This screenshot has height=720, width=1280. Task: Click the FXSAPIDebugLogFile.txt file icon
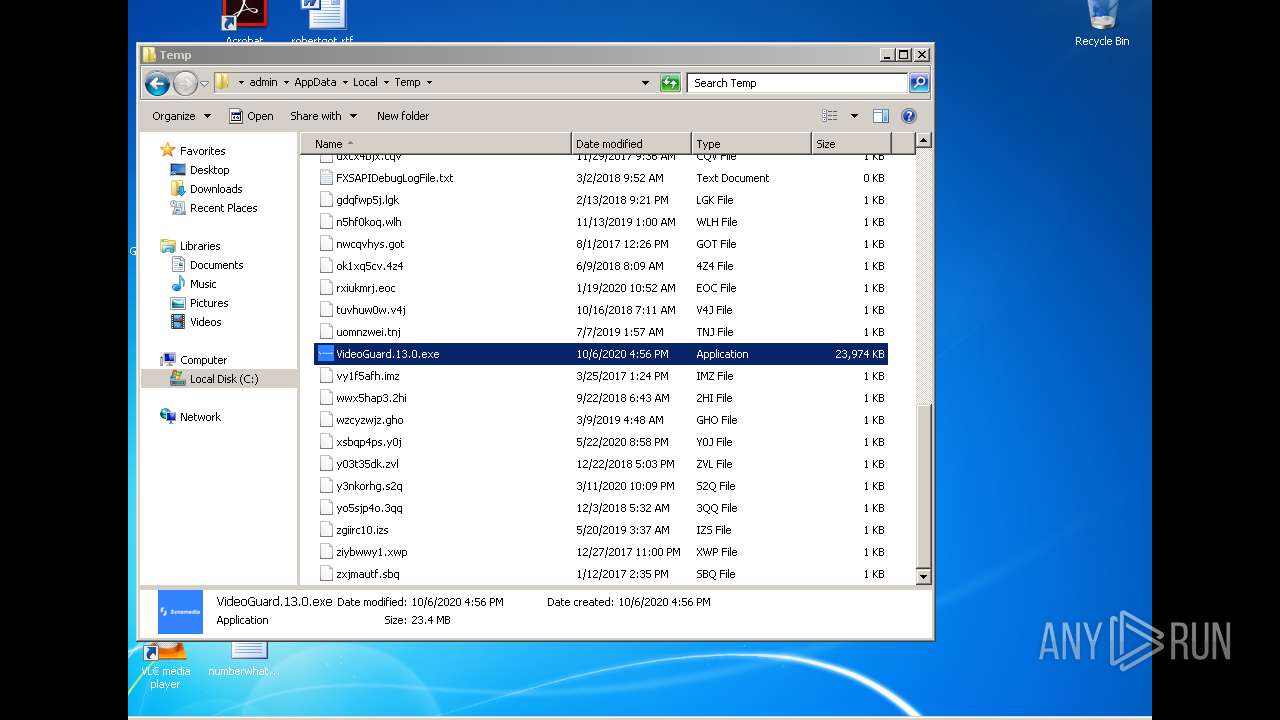tap(325, 178)
